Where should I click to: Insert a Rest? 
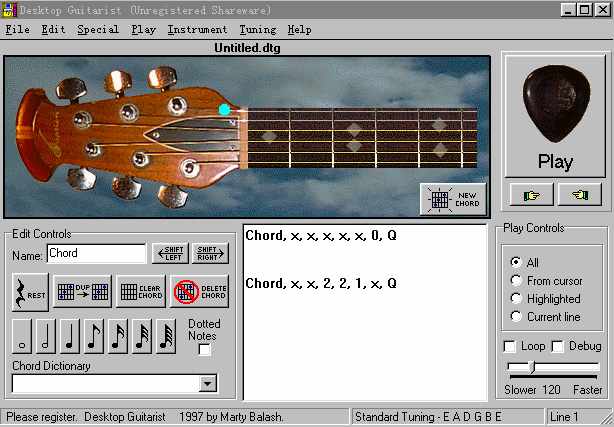pyautogui.click(x=30, y=292)
